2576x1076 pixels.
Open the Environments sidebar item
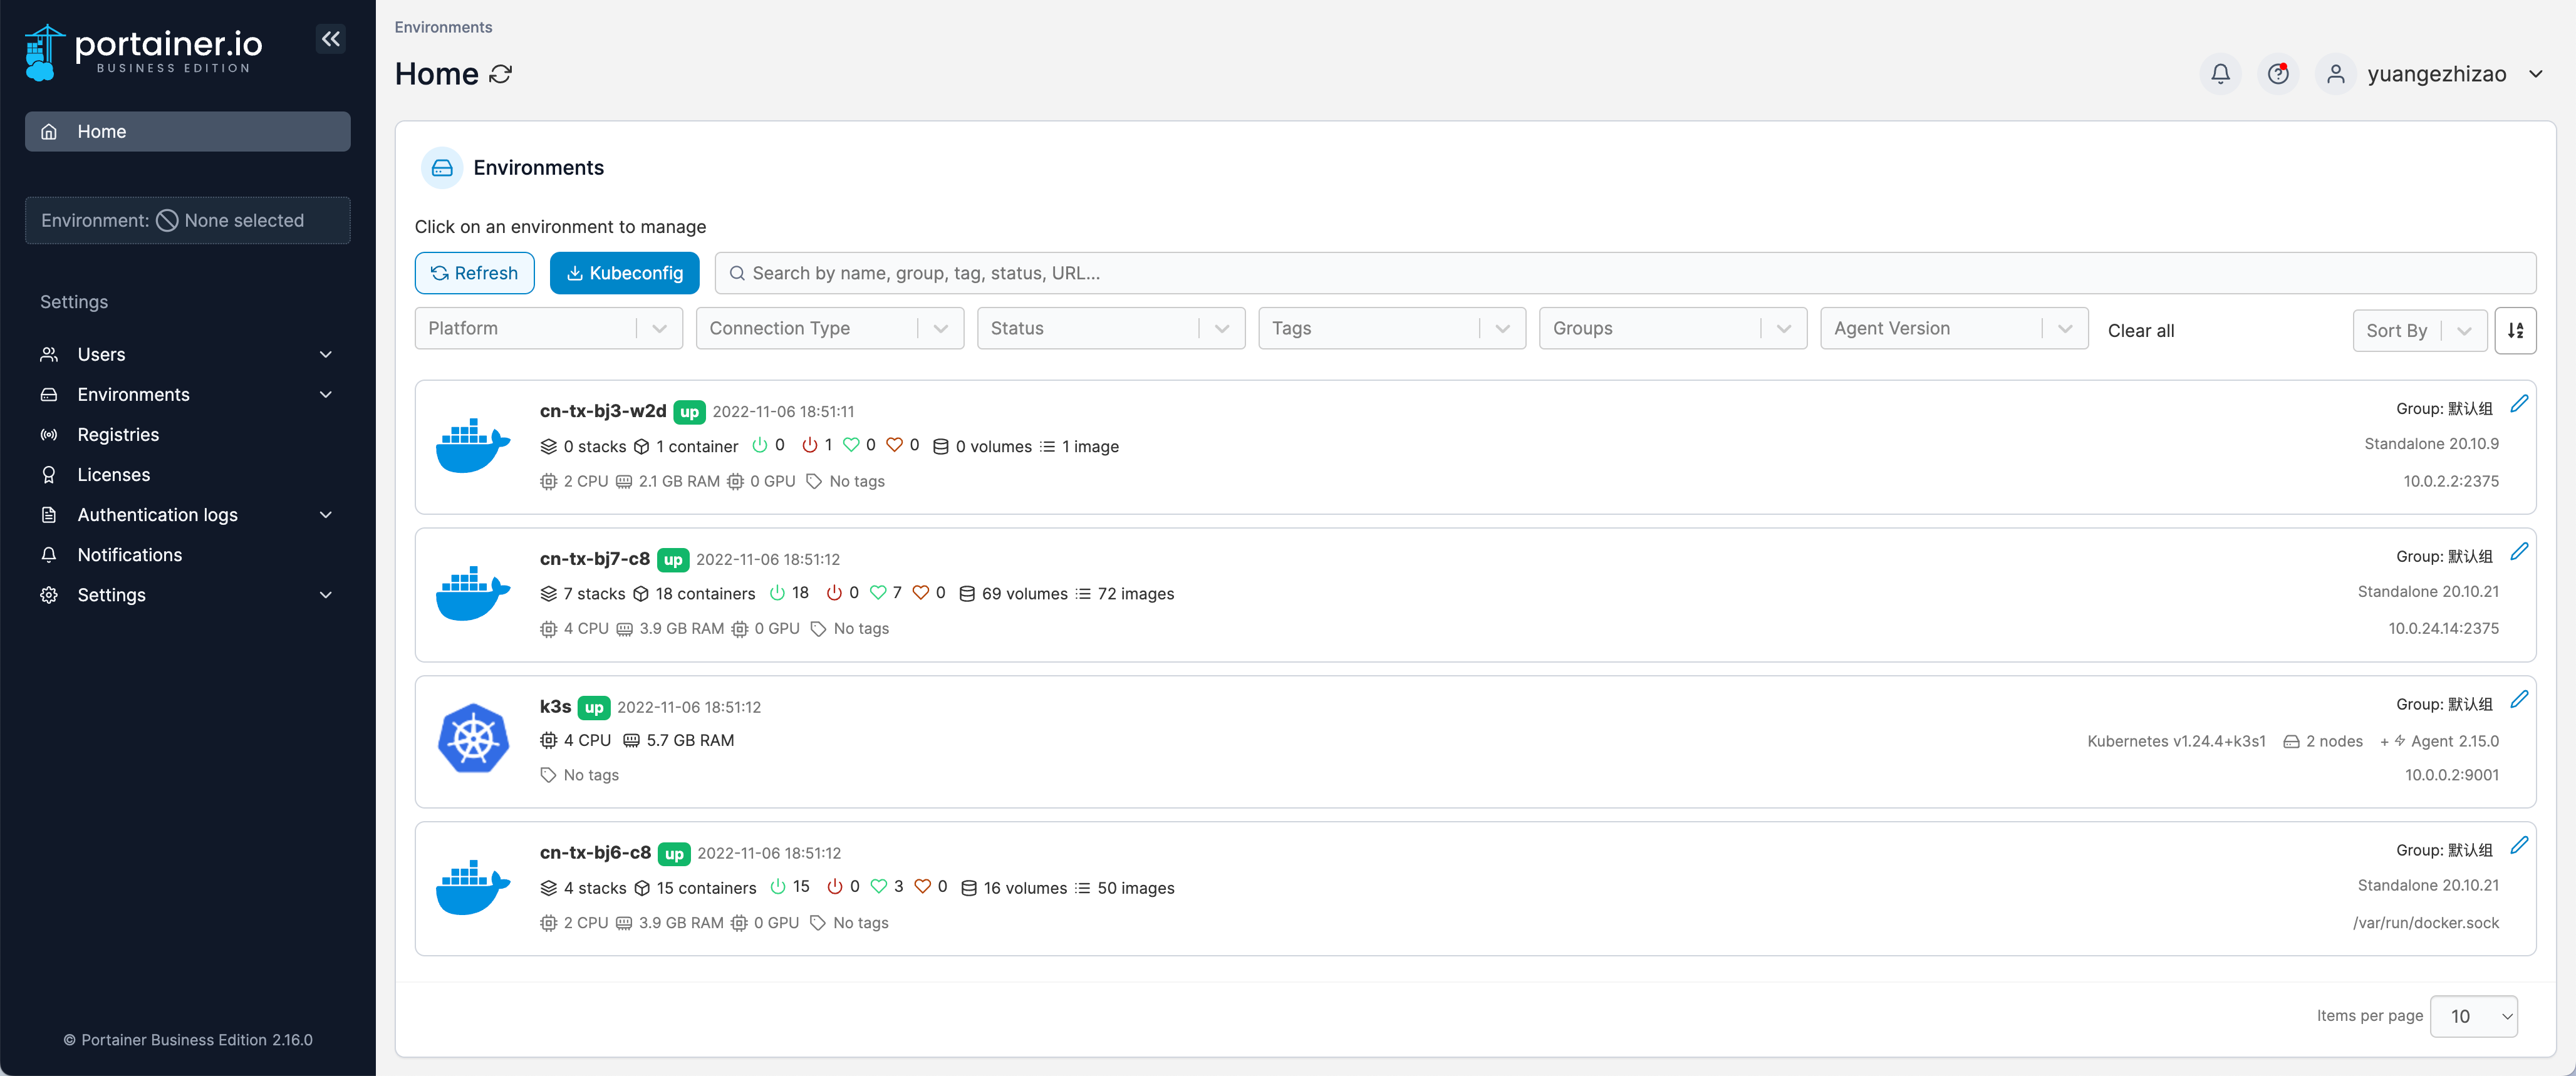tap(188, 395)
